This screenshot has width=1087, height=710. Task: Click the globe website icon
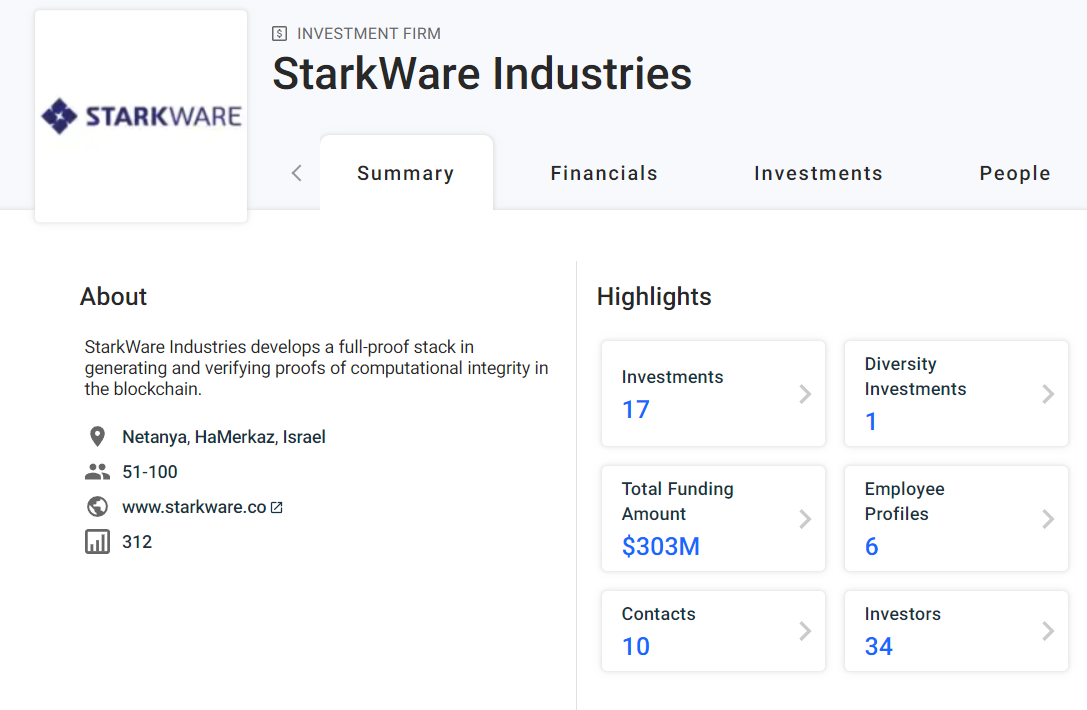tap(97, 507)
